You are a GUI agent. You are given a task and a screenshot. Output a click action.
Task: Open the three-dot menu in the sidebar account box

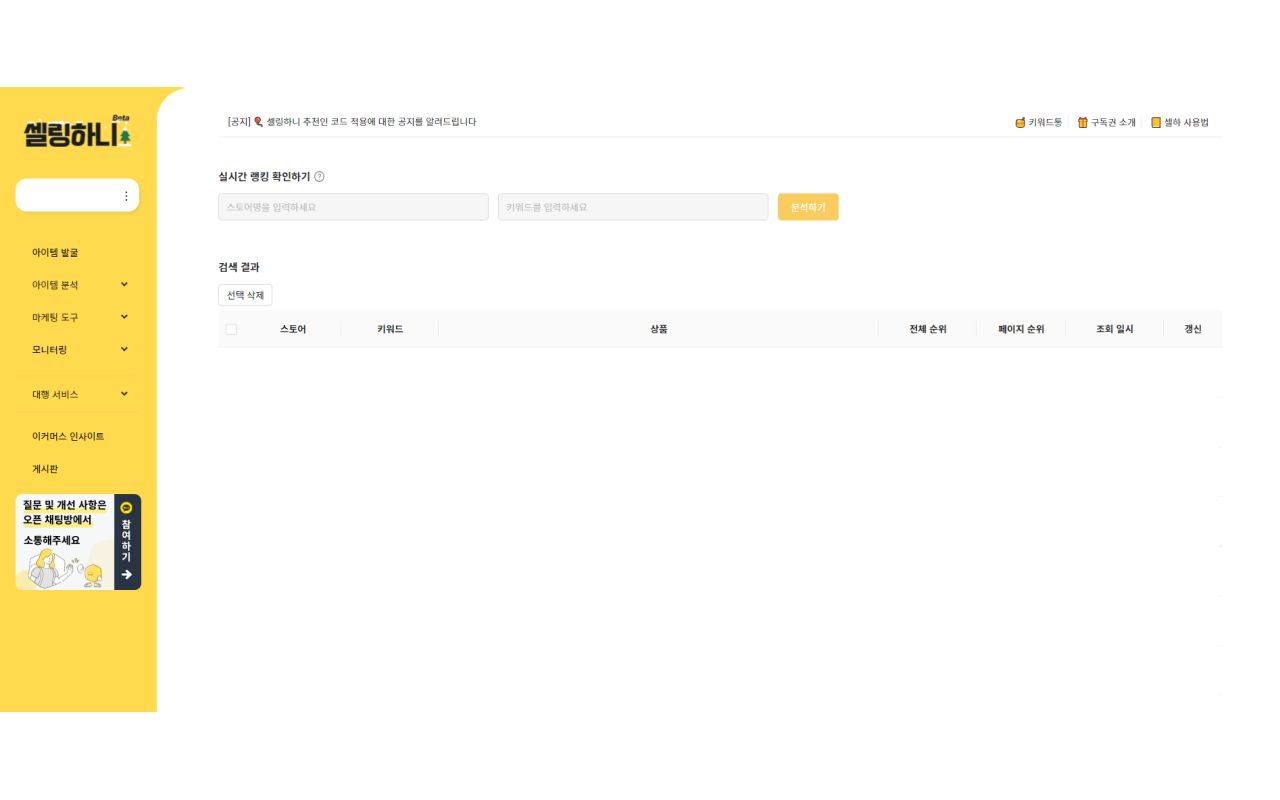click(x=126, y=196)
